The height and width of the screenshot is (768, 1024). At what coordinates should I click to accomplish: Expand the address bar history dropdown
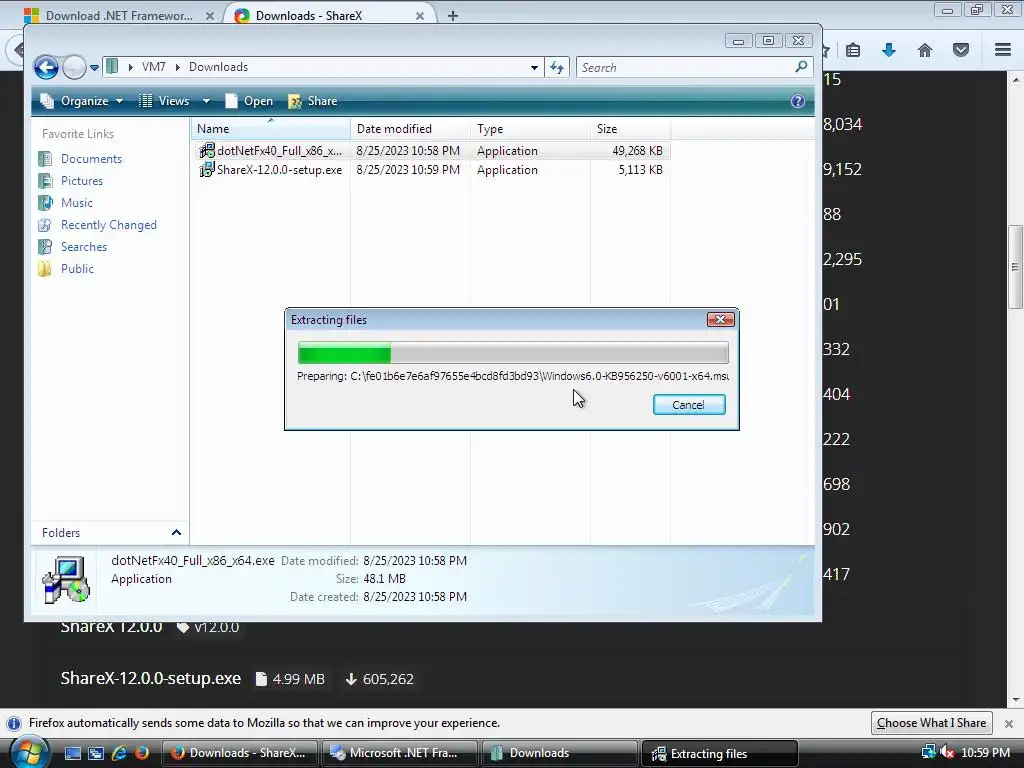click(x=534, y=67)
